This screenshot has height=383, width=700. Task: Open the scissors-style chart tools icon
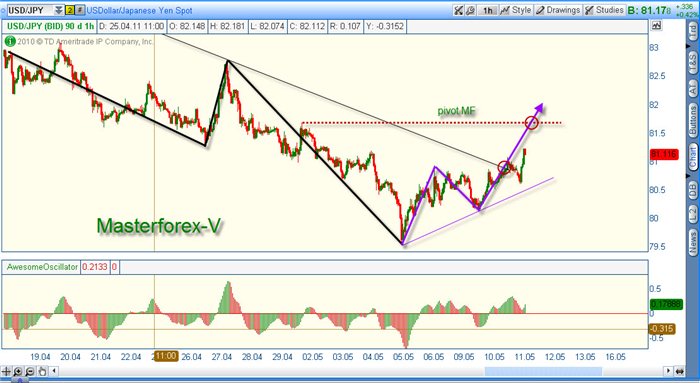(x=458, y=10)
